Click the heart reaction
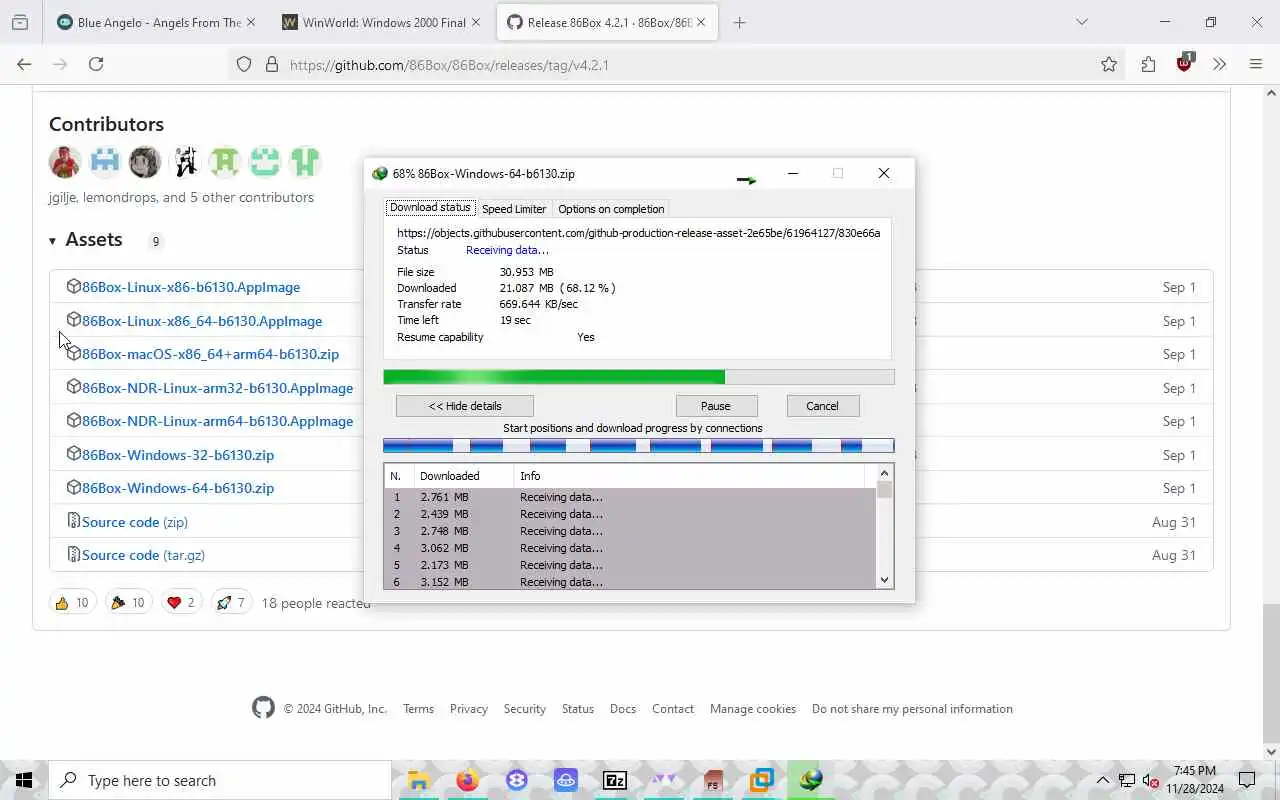Screen dimensions: 1280x800 pos(181,602)
